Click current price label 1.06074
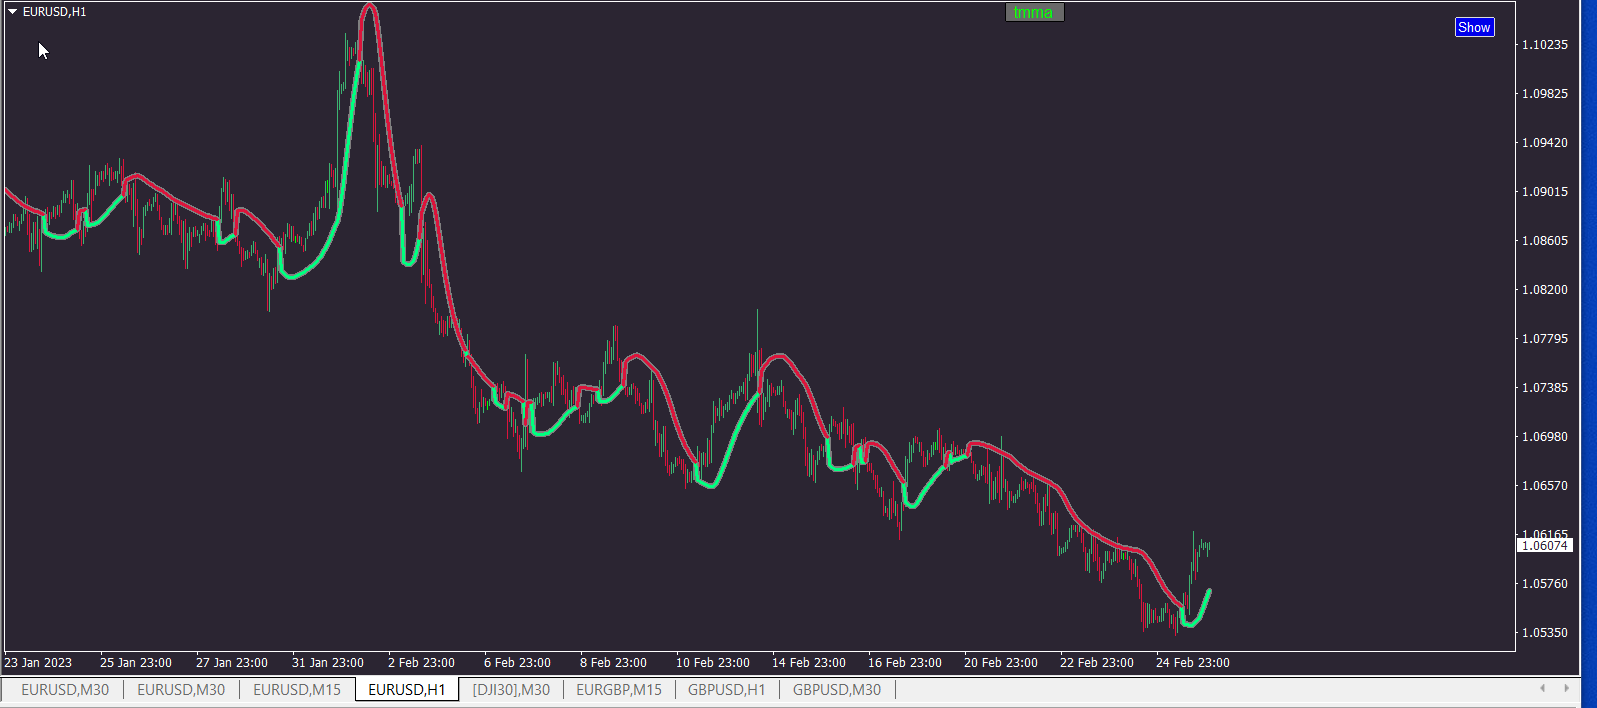The image size is (1597, 708). 1545,545
